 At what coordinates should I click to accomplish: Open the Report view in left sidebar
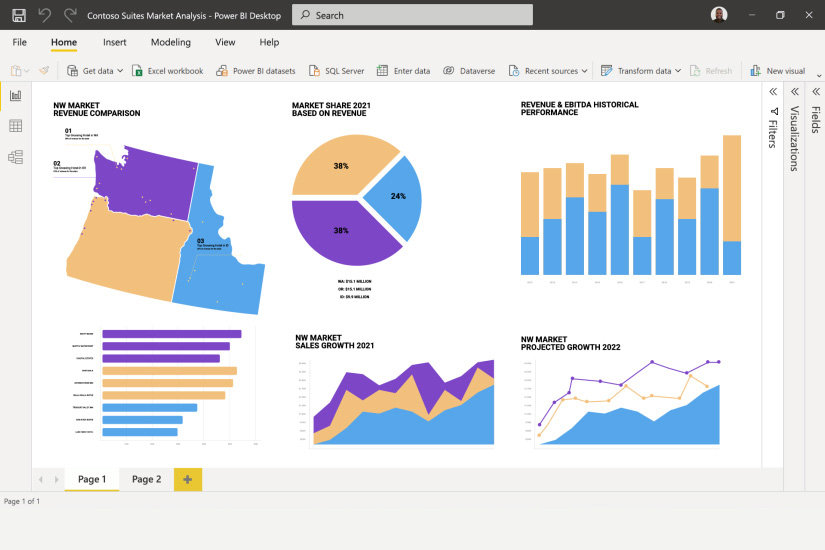[15, 96]
